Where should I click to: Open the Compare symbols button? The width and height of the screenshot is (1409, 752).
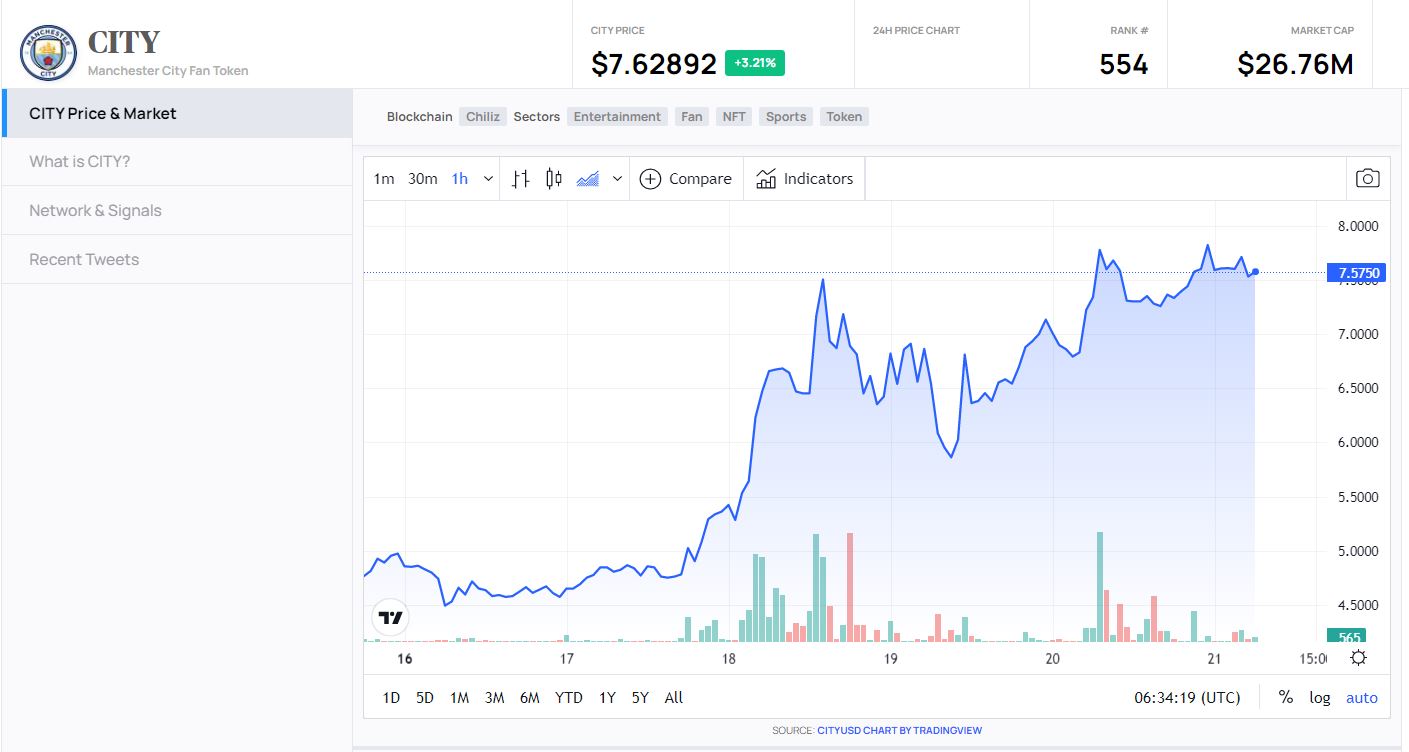686,179
